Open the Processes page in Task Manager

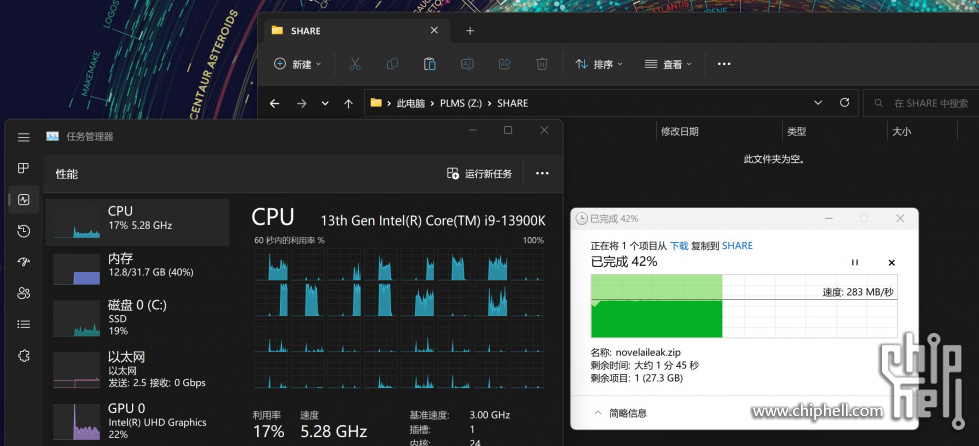pos(24,168)
